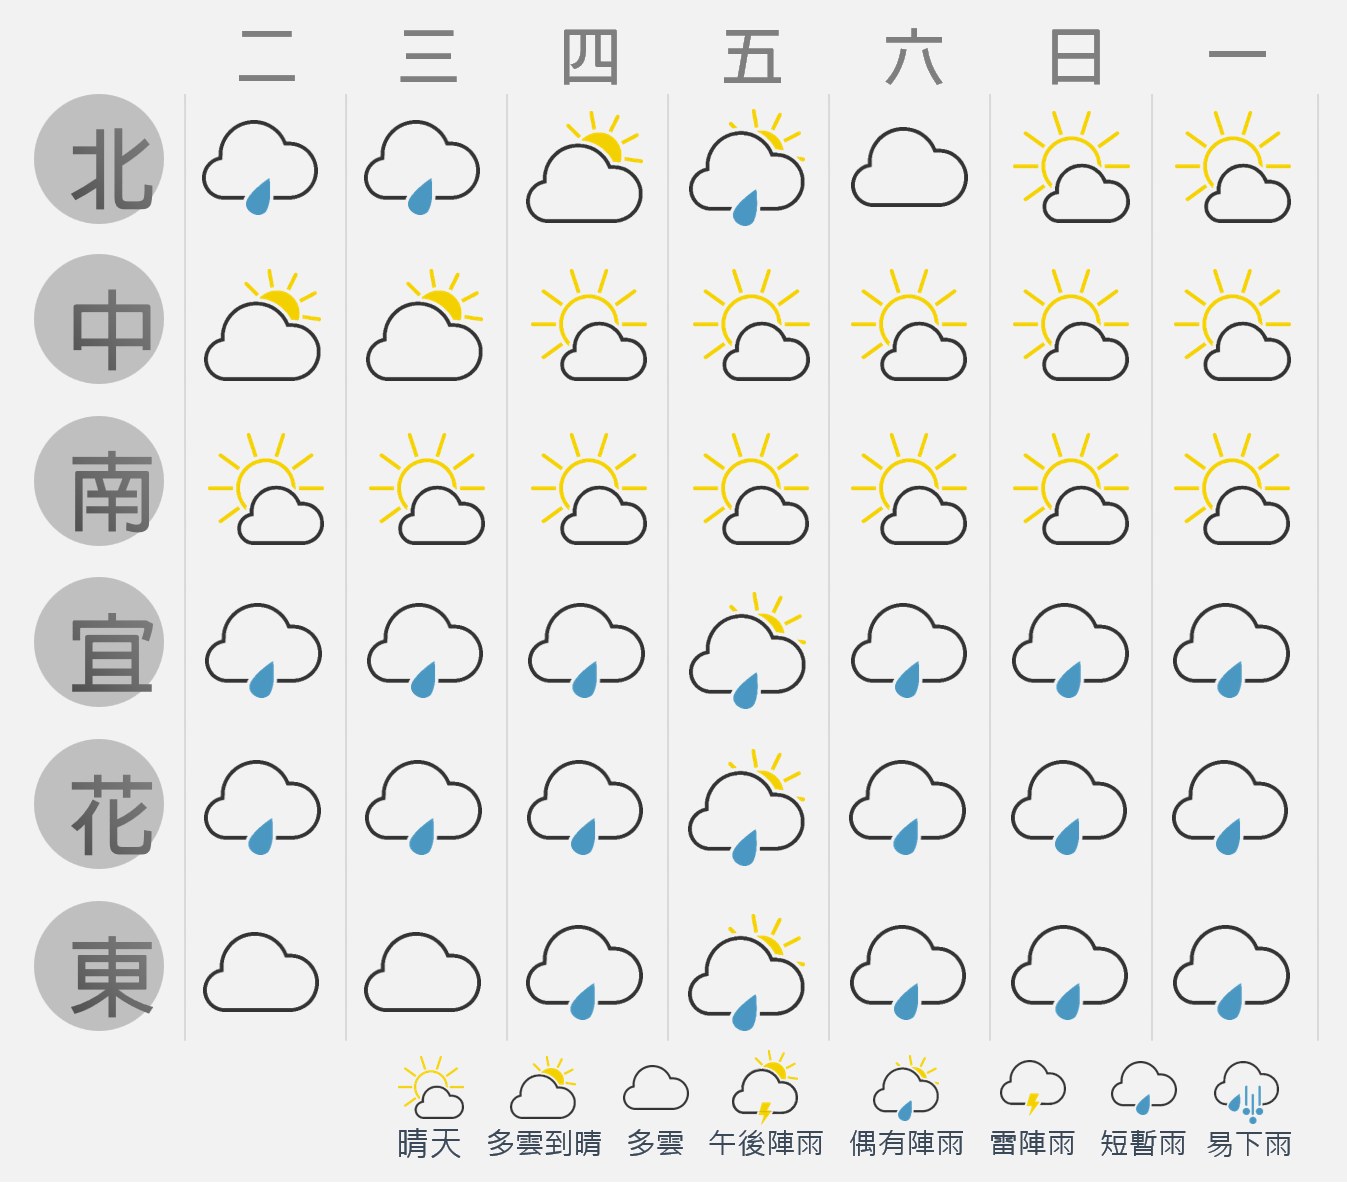Click the 北 region circle label
Viewport: 1347px width, 1184px height.
point(99,159)
